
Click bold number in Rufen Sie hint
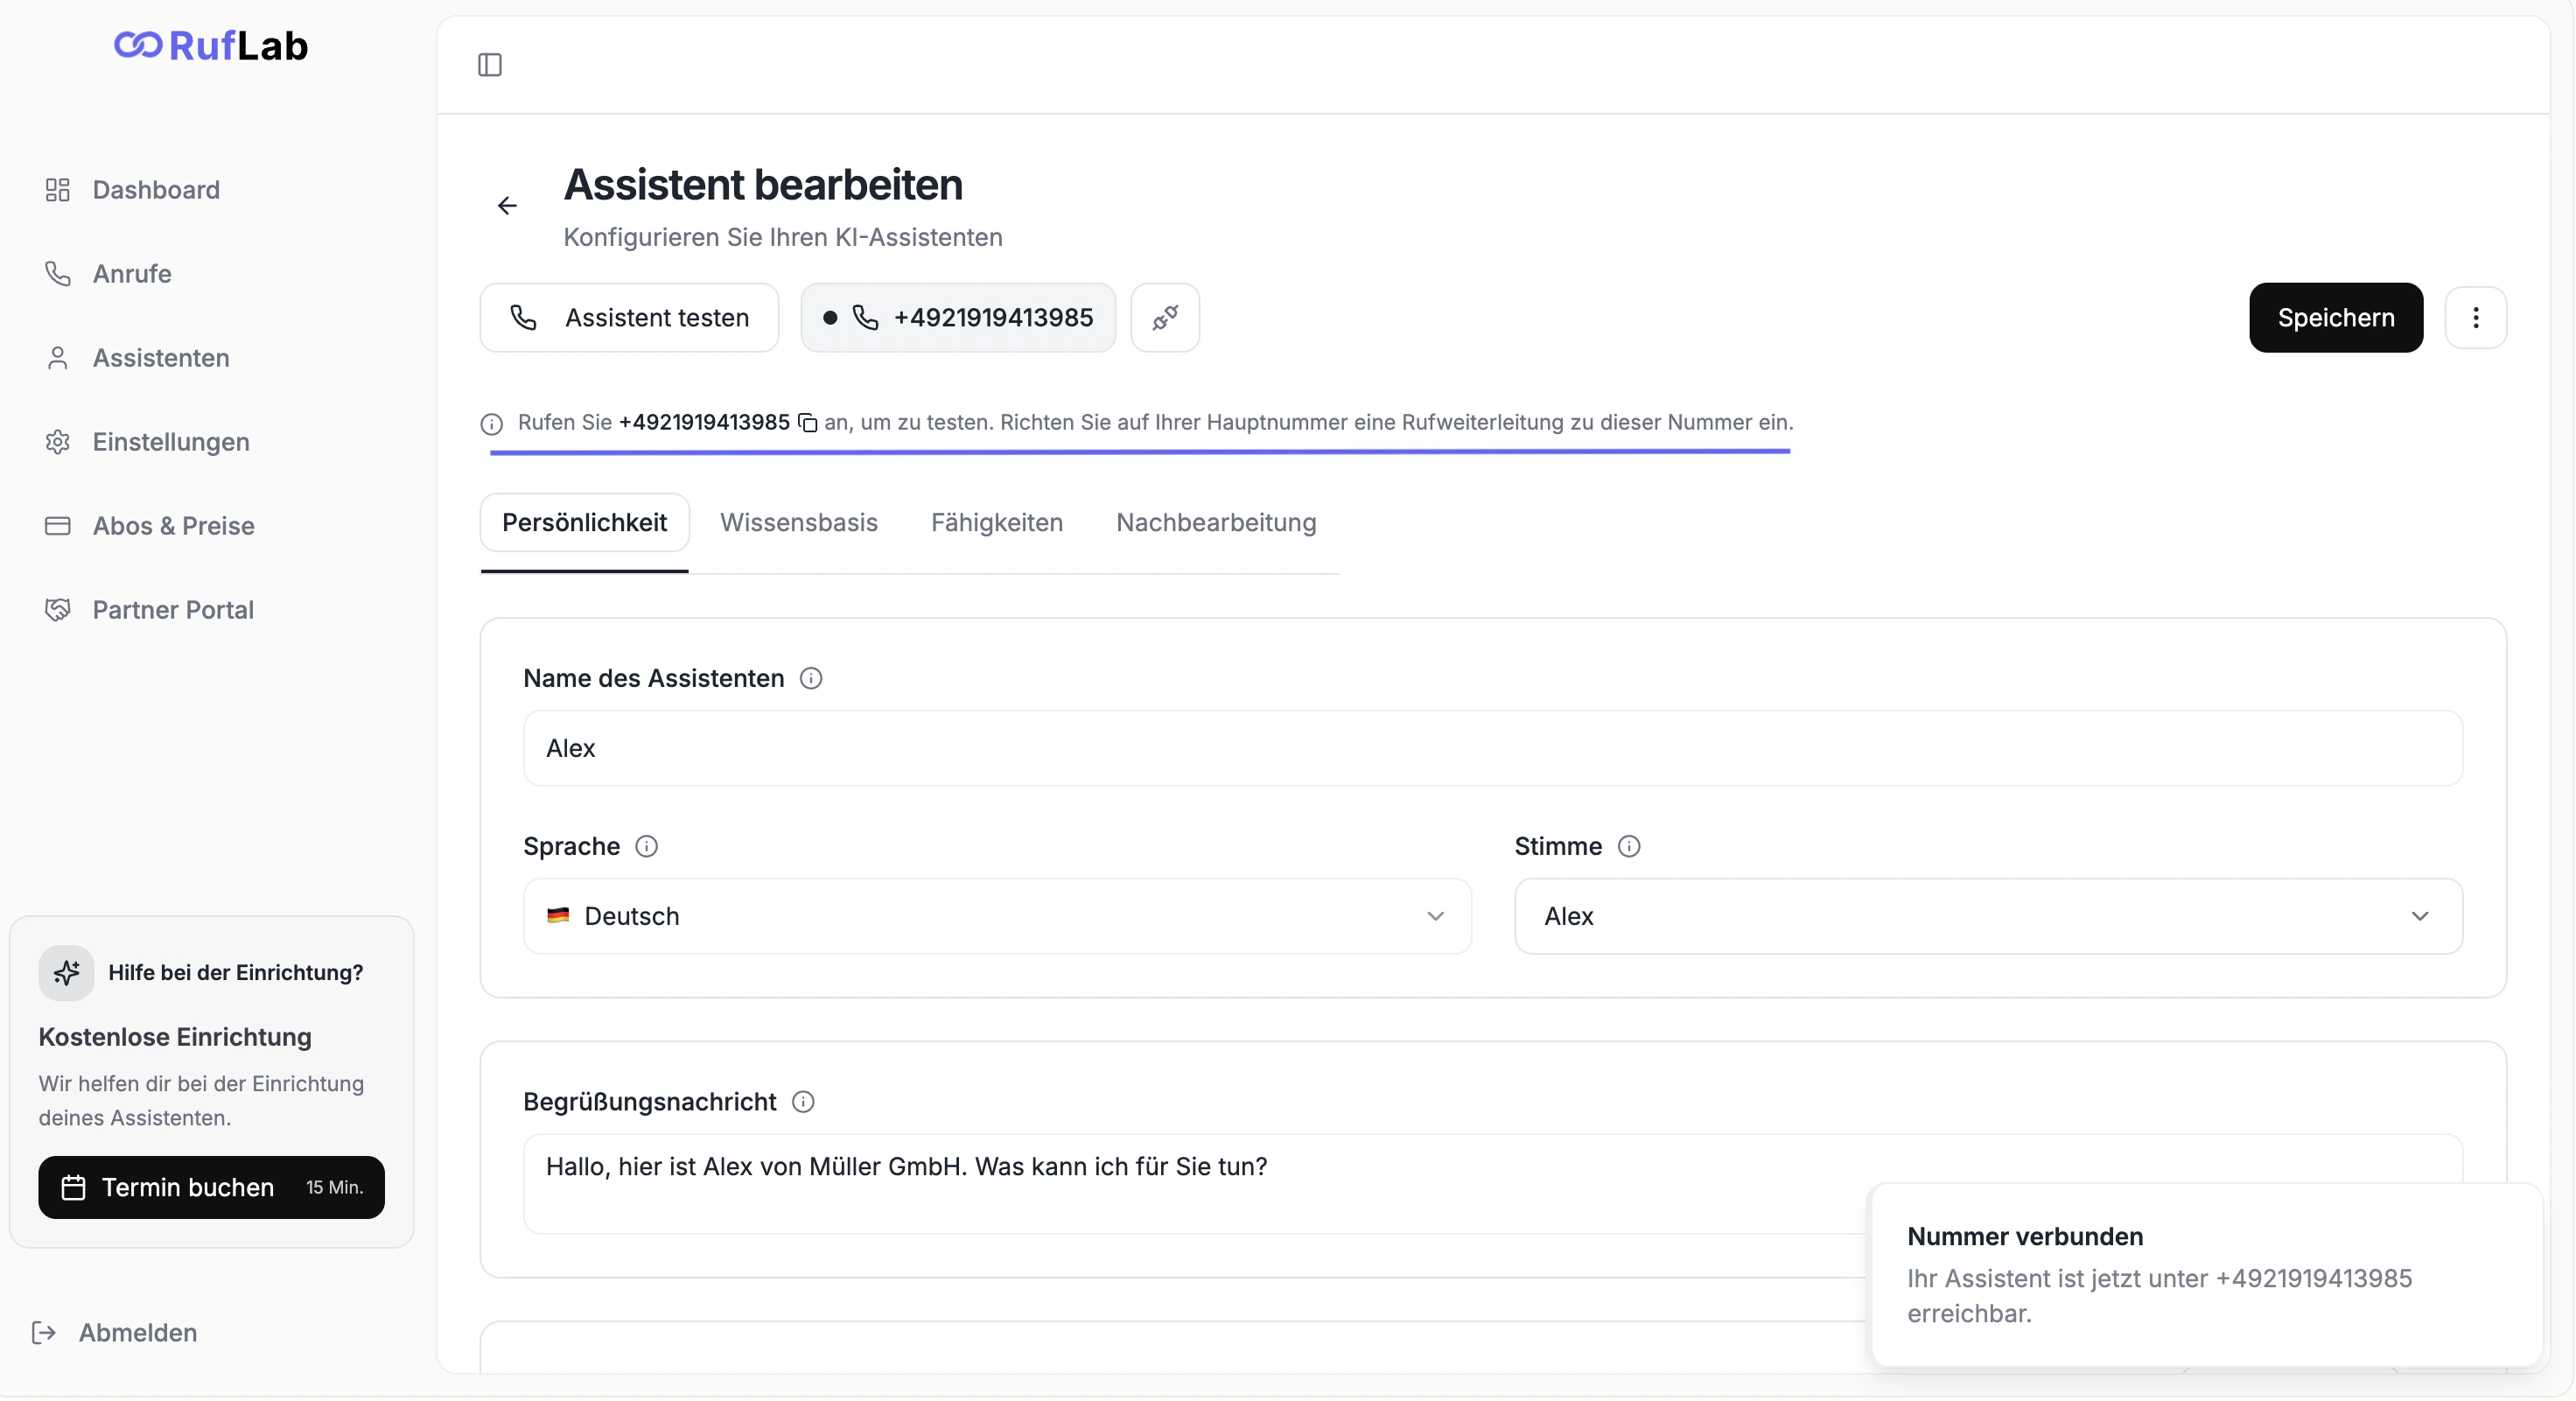tap(704, 423)
